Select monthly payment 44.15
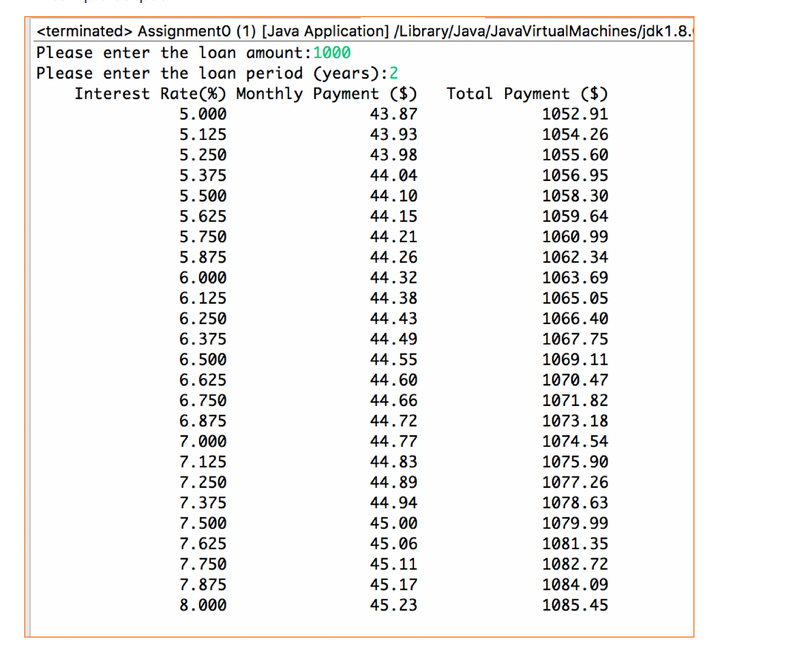The height and width of the screenshot is (663, 794). pyautogui.click(x=393, y=216)
